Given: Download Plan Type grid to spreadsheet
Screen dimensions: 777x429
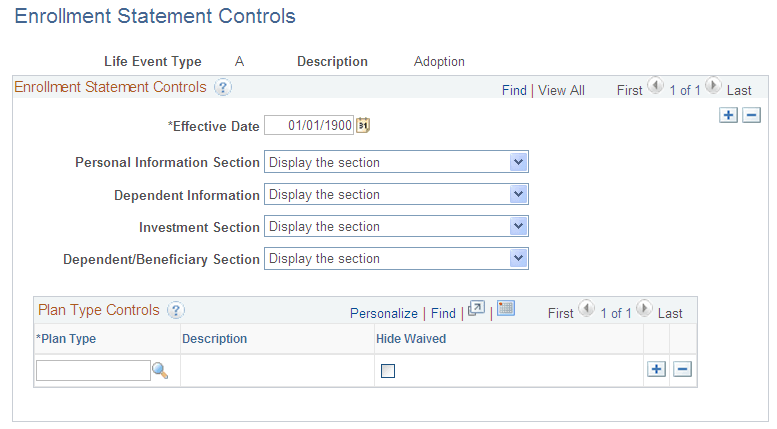Looking at the screenshot, I should click(505, 309).
